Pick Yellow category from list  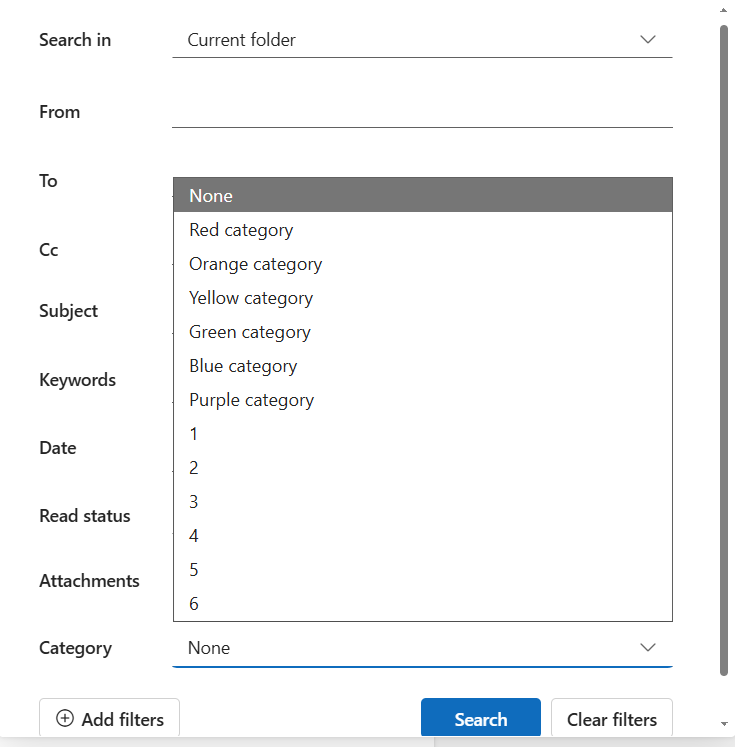pos(423,298)
